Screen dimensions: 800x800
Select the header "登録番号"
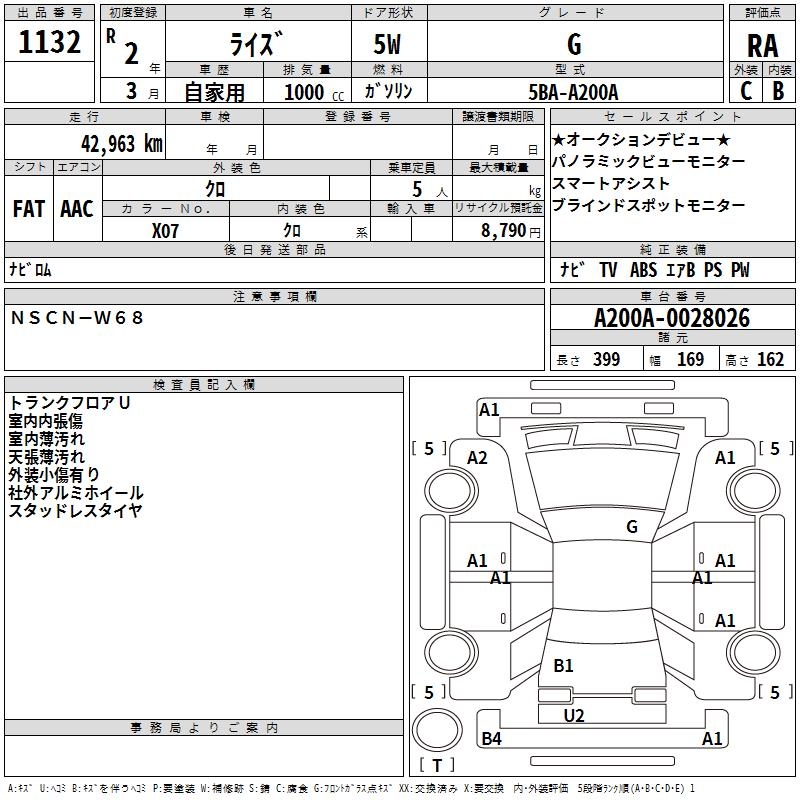pyautogui.click(x=358, y=116)
